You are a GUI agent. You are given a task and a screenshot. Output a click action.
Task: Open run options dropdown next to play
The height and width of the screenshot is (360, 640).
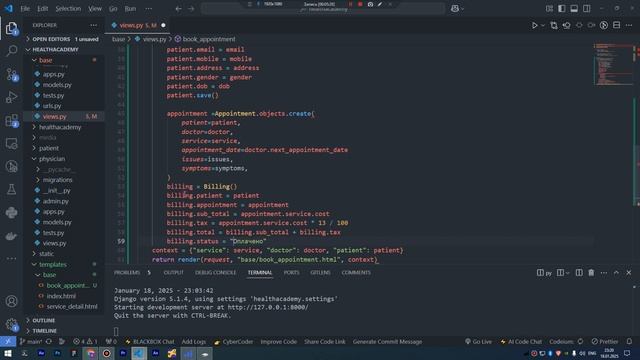click(x=543, y=25)
